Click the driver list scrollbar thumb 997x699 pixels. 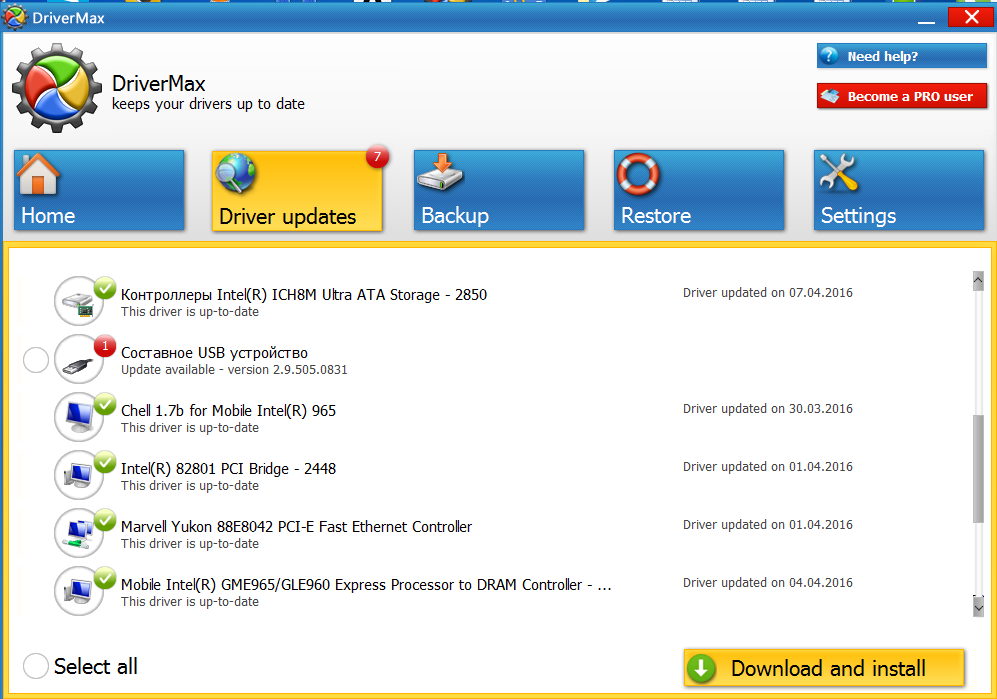(978, 469)
